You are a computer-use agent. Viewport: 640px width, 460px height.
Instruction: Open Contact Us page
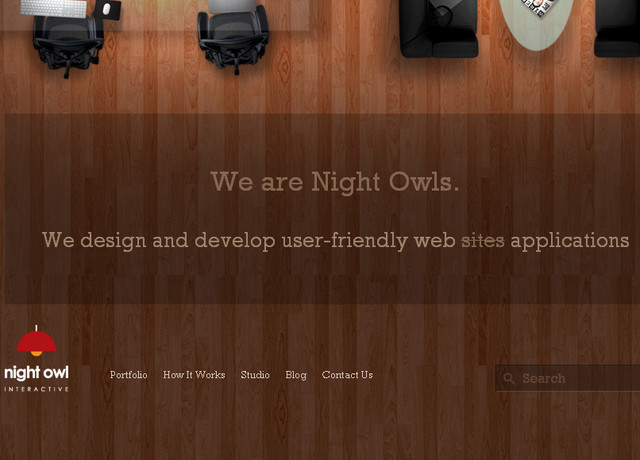347,375
